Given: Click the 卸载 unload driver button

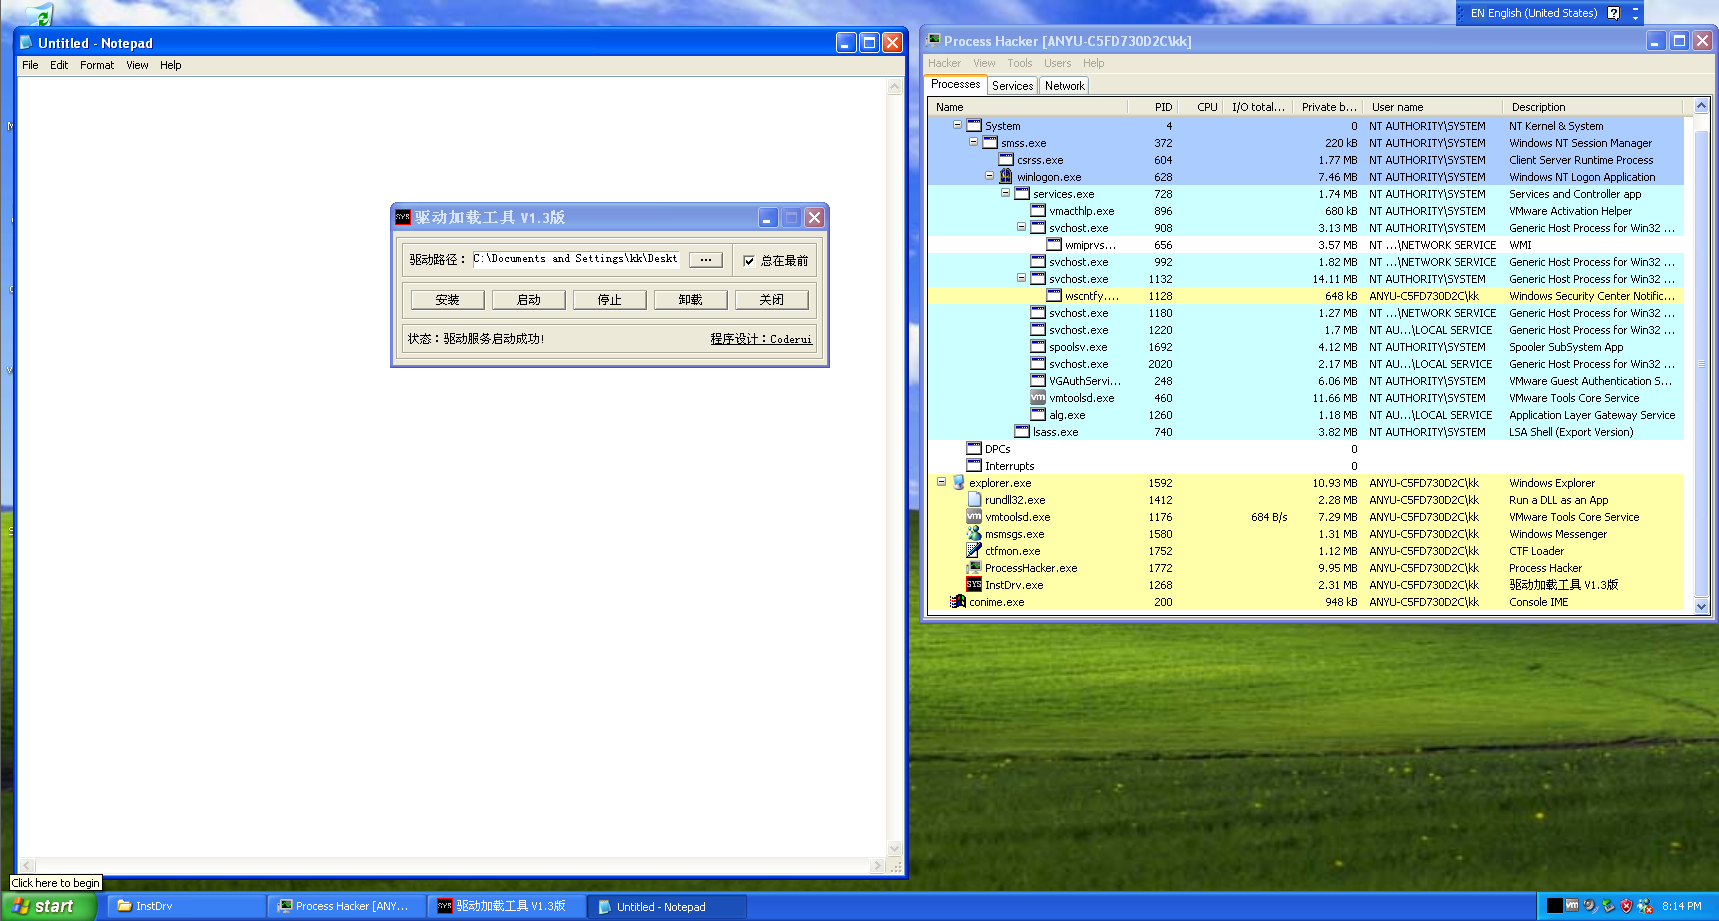Looking at the screenshot, I should [690, 300].
